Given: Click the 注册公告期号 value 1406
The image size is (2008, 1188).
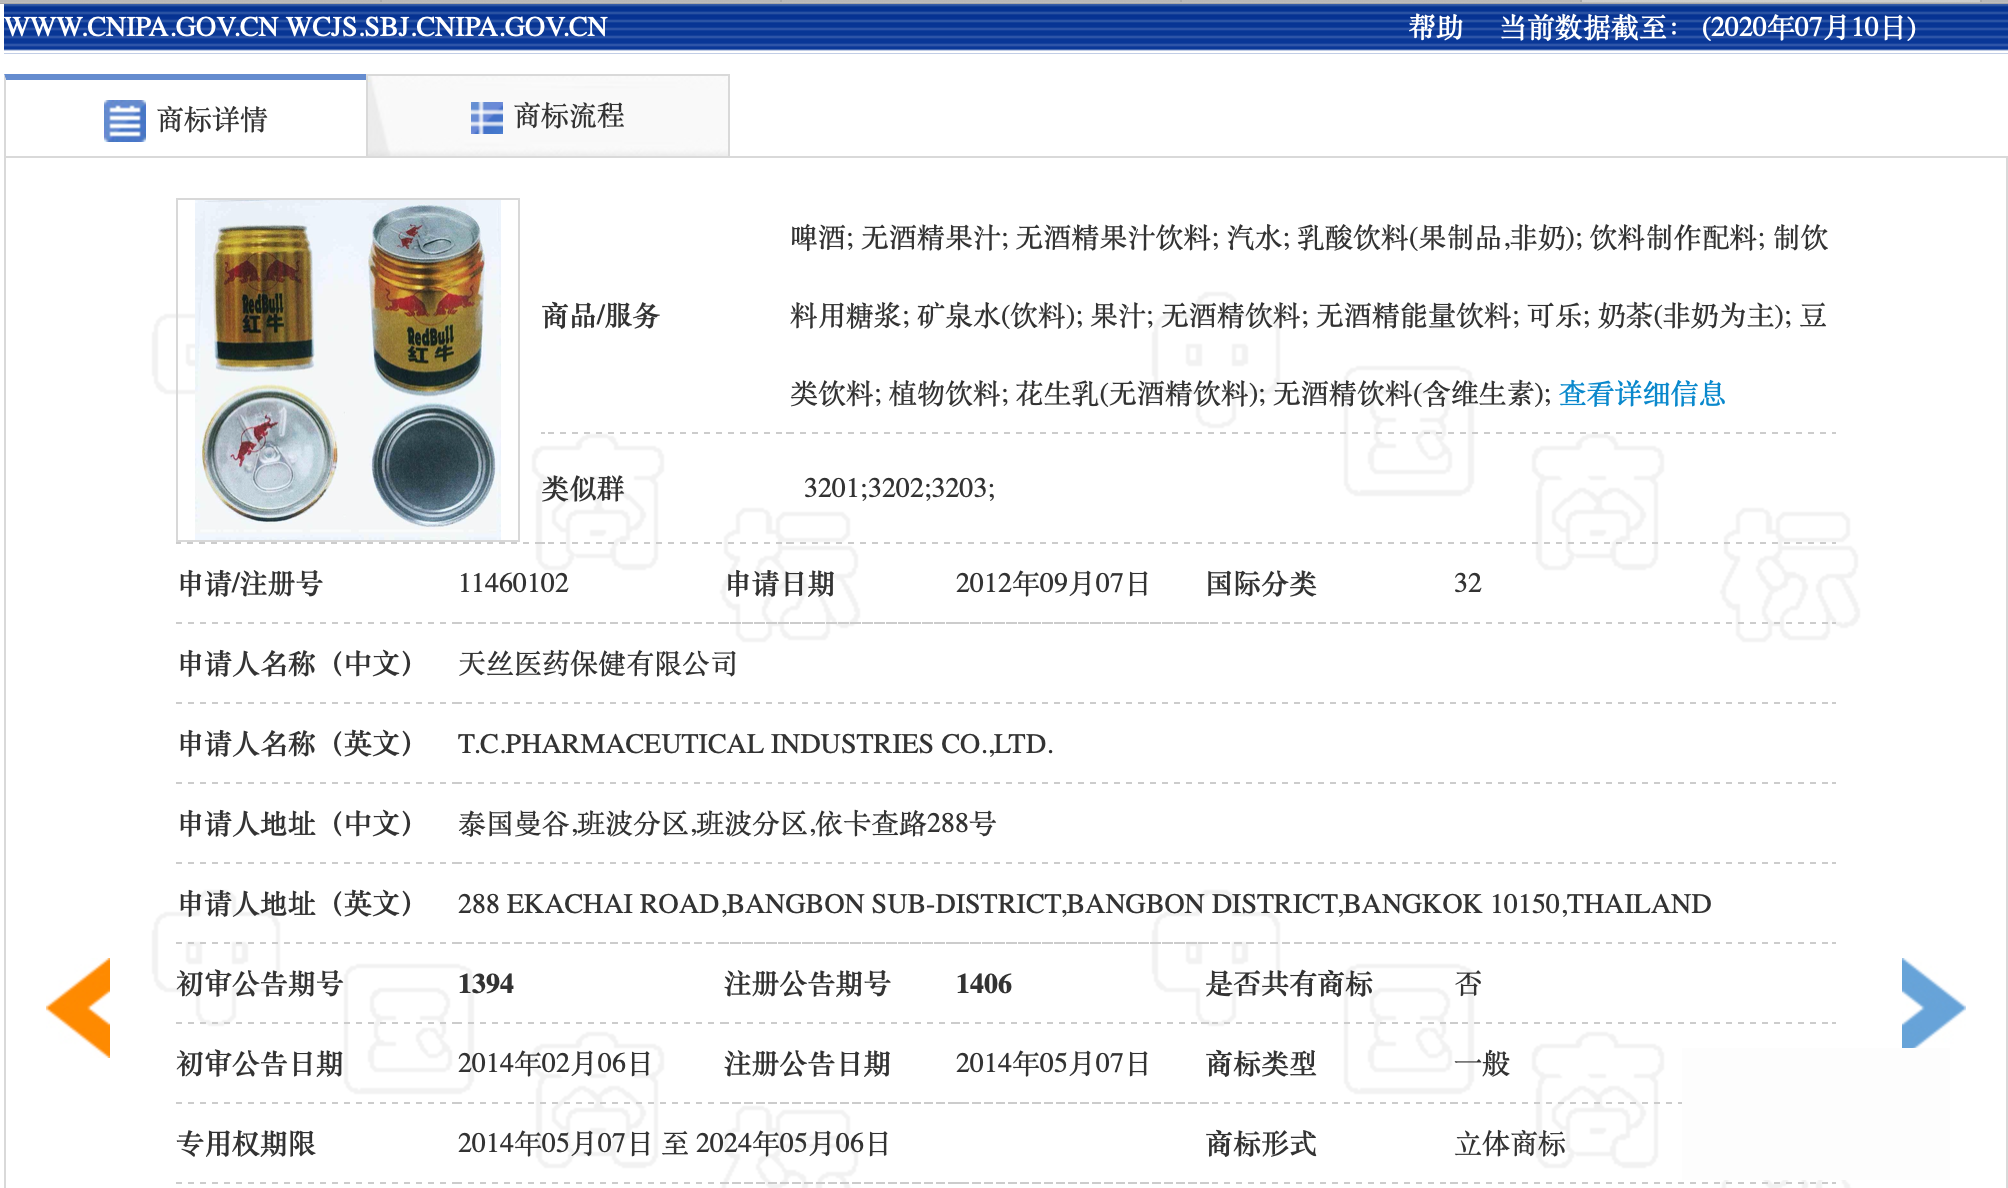Looking at the screenshot, I should pos(983,984).
